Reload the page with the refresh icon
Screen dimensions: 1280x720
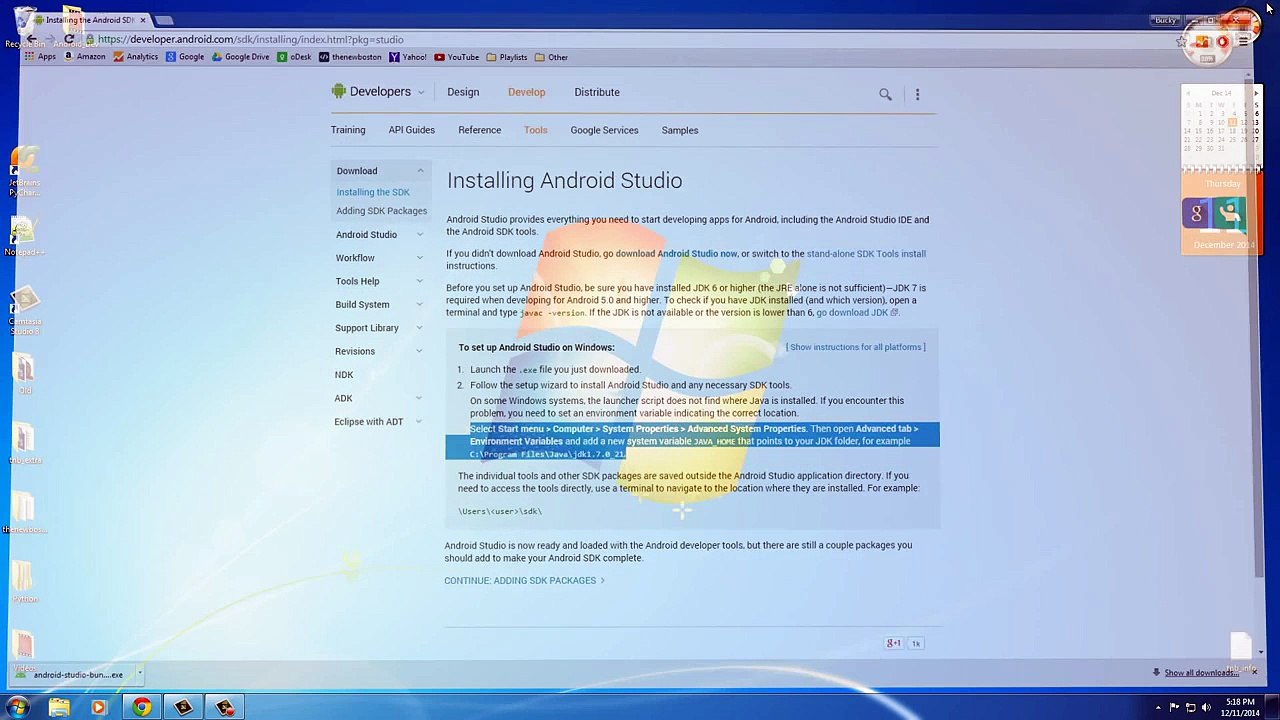[69, 39]
